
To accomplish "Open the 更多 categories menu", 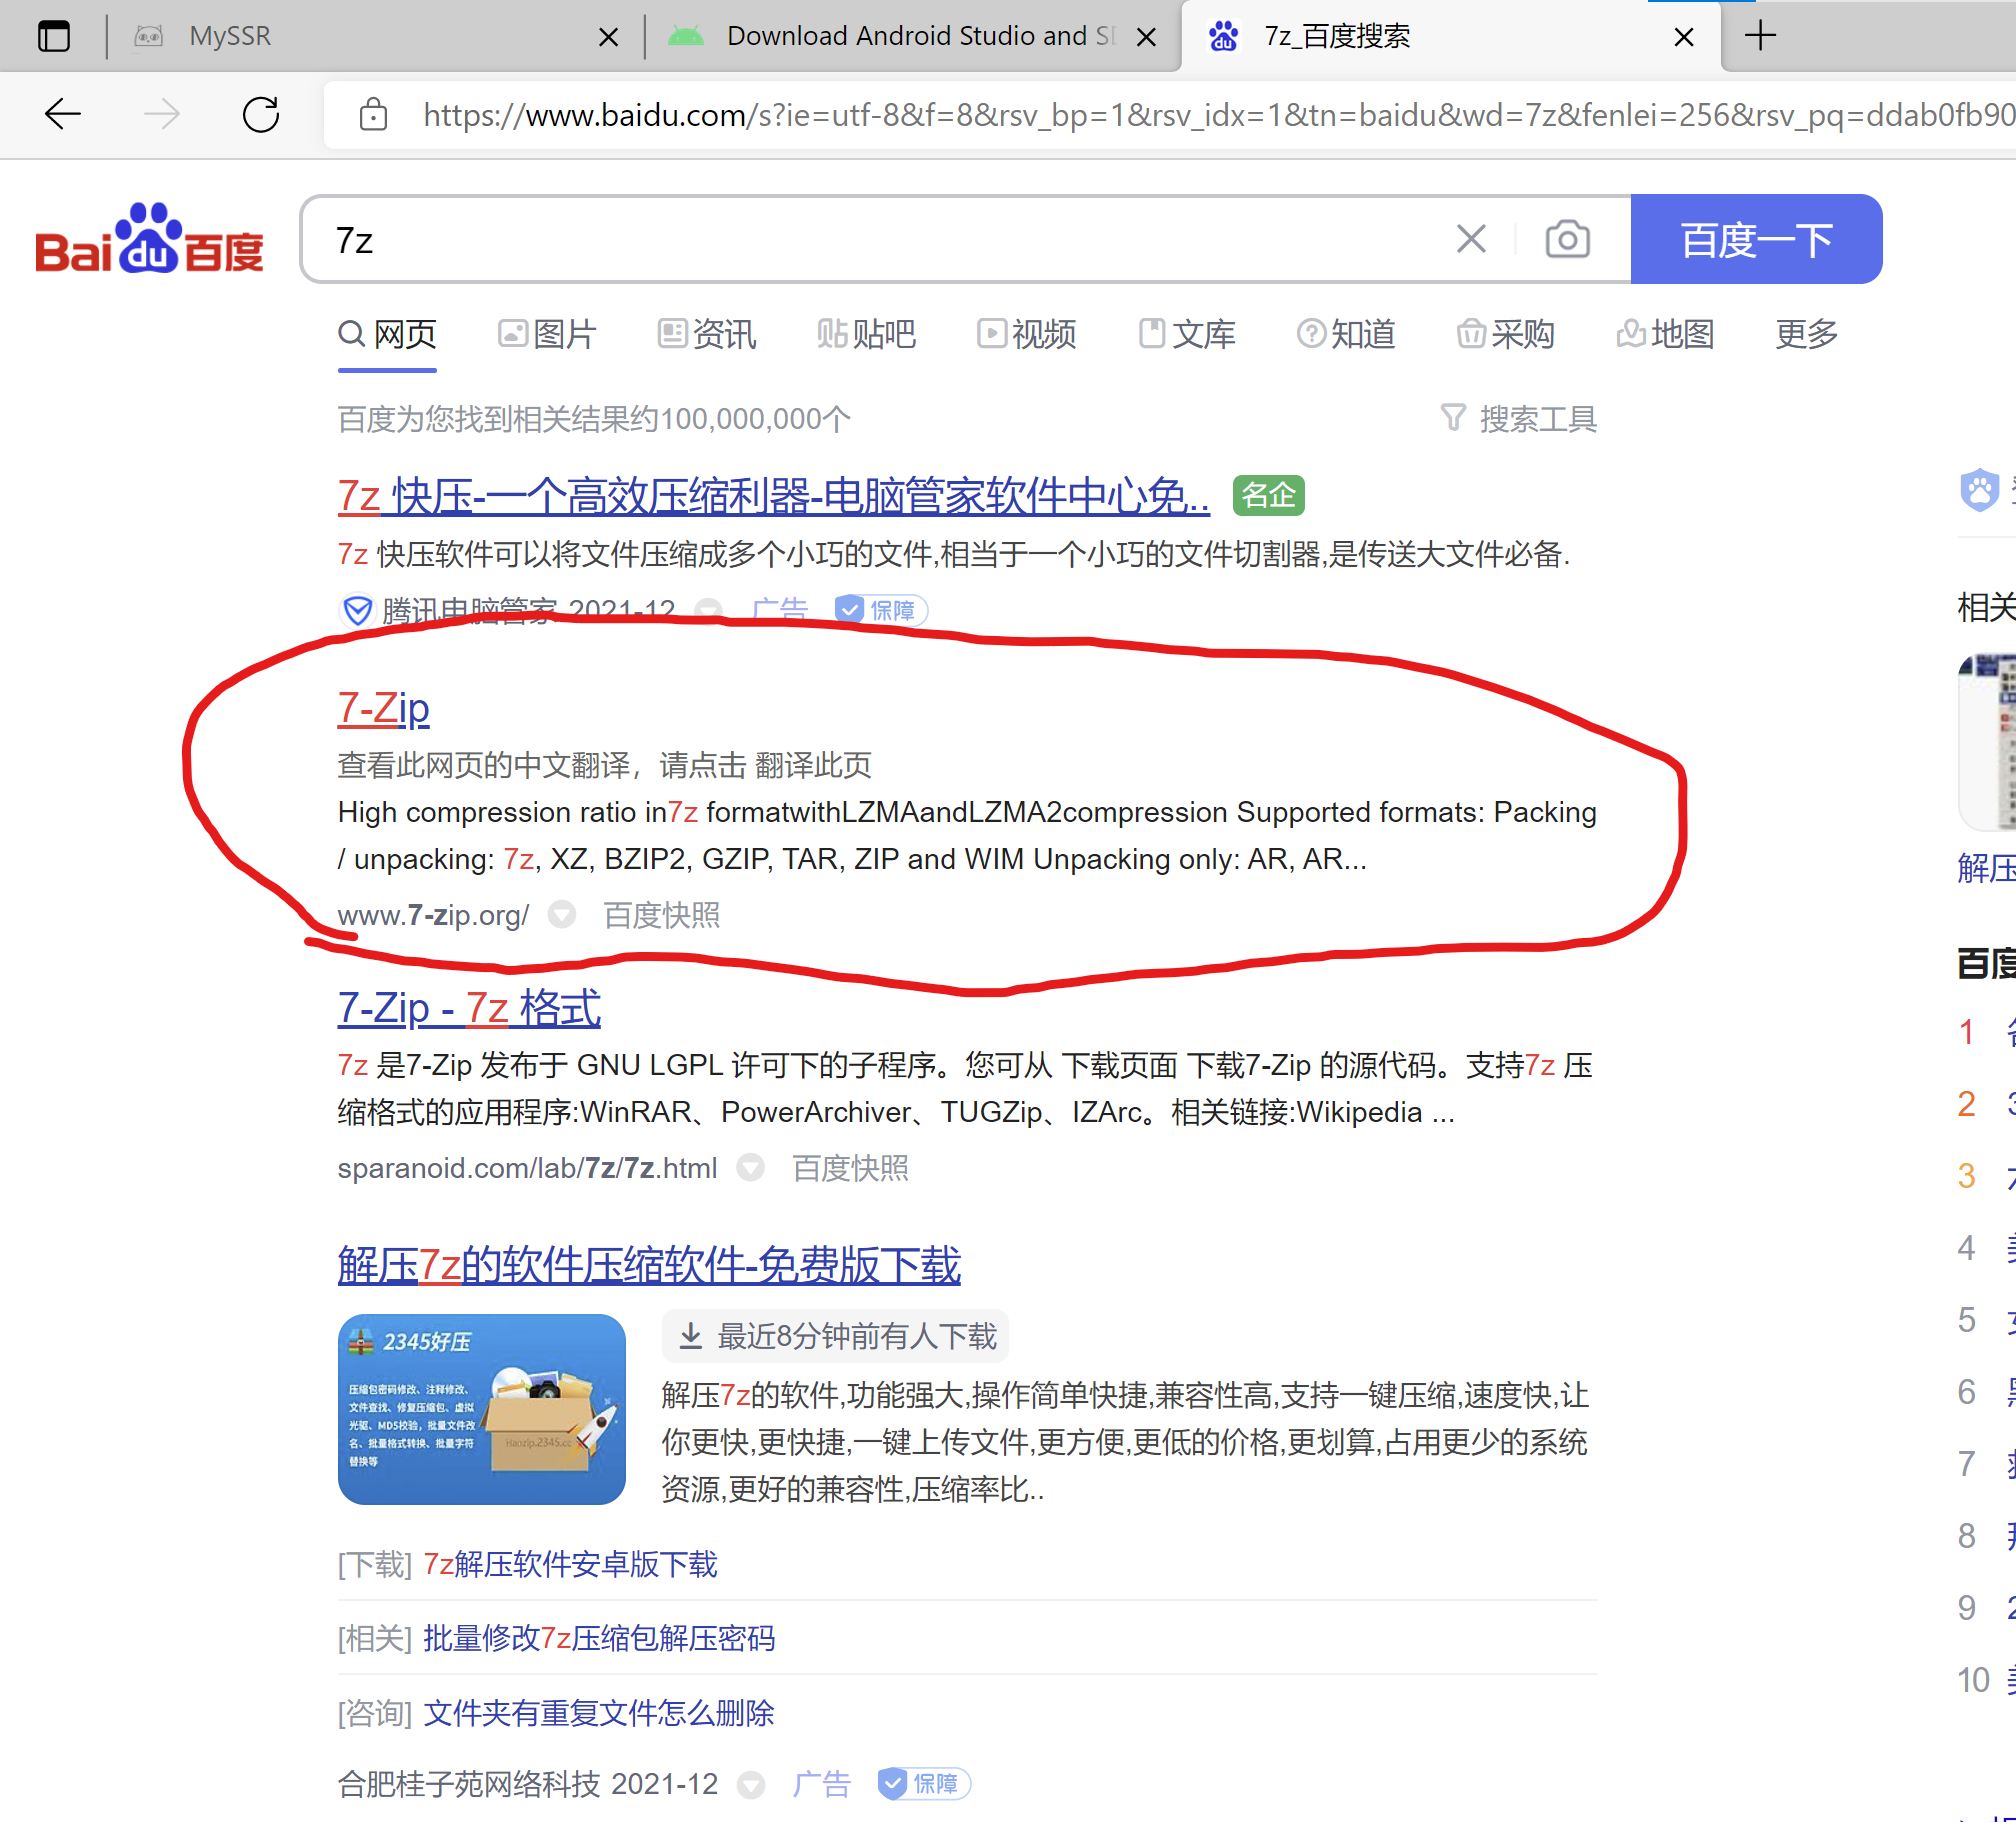I will 1807,334.
